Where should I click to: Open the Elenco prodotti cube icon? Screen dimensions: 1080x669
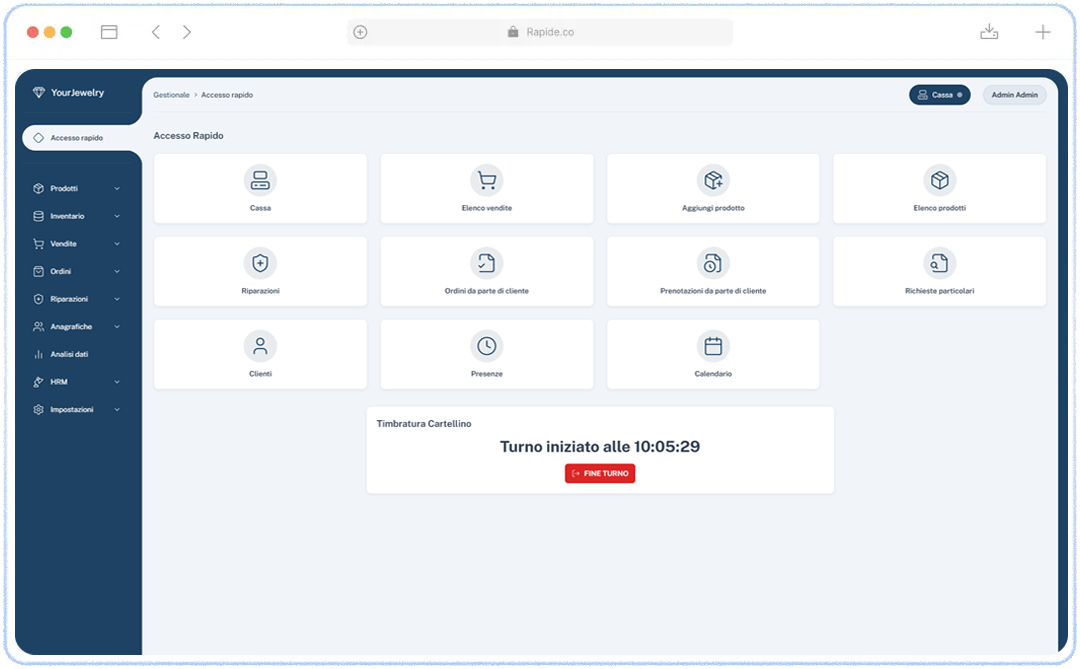click(x=940, y=179)
